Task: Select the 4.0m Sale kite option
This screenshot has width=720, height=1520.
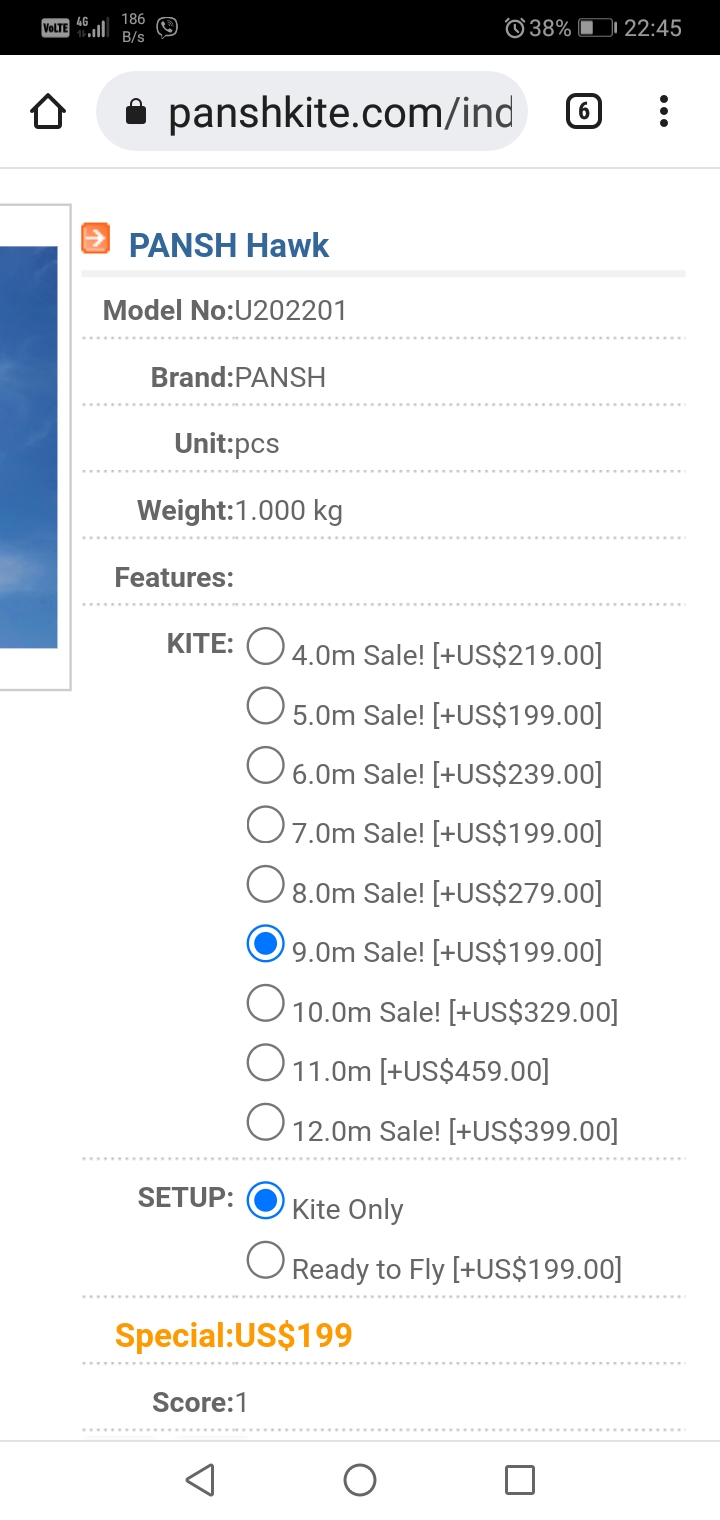Action: (x=265, y=647)
